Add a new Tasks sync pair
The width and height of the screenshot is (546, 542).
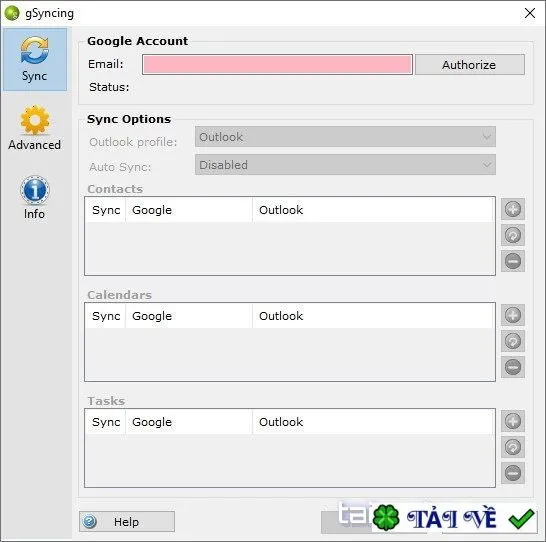coord(513,421)
